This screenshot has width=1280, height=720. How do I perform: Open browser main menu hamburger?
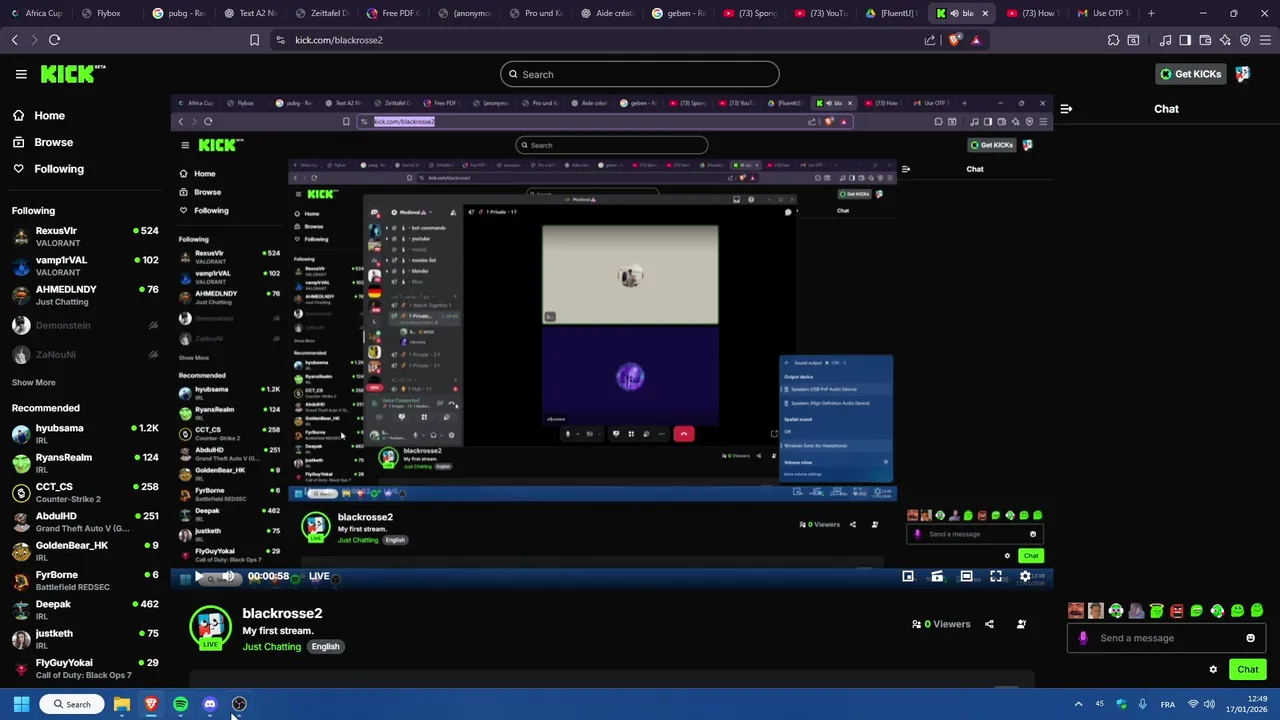pyautogui.click(x=1265, y=40)
